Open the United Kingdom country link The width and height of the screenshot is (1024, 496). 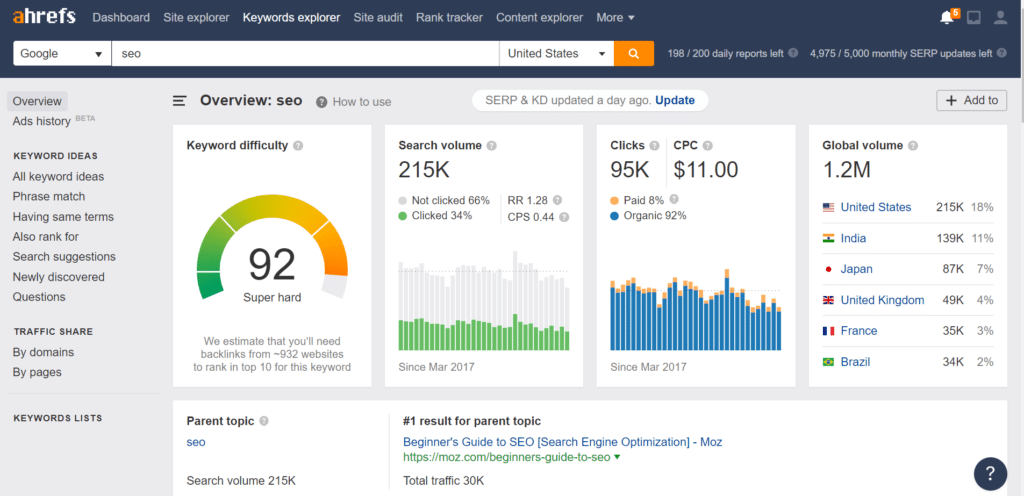[882, 300]
